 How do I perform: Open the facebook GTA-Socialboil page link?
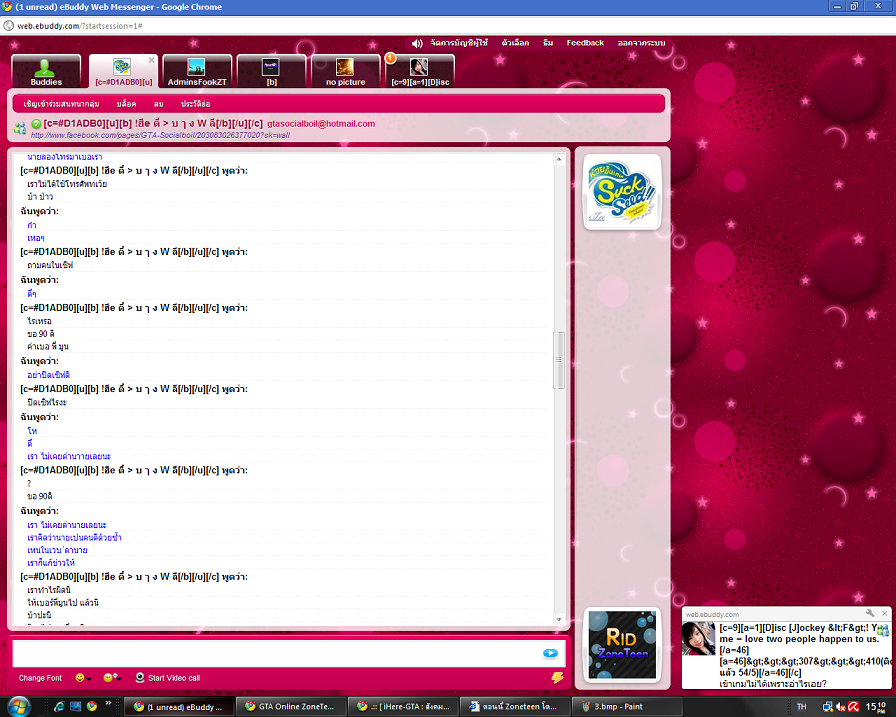(160, 135)
